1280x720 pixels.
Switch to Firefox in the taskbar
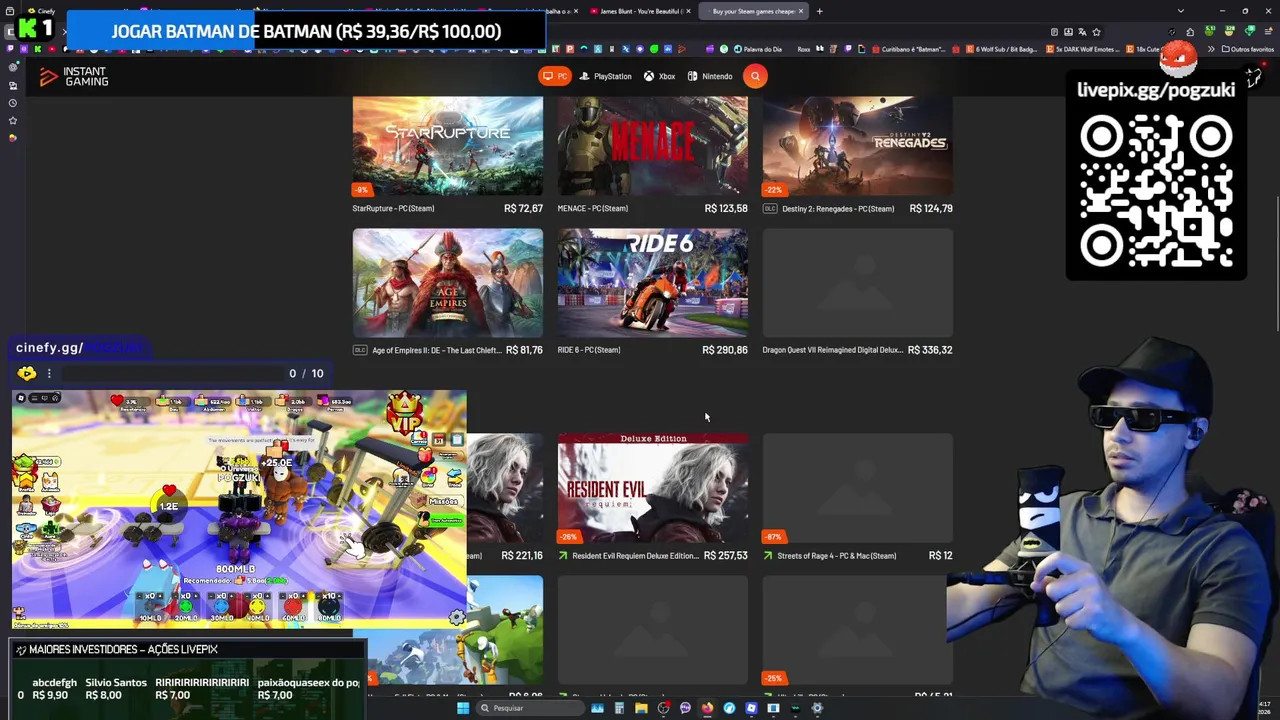coord(707,708)
